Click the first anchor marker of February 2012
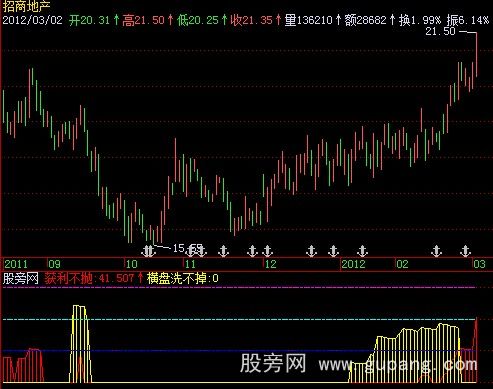 [436, 251]
